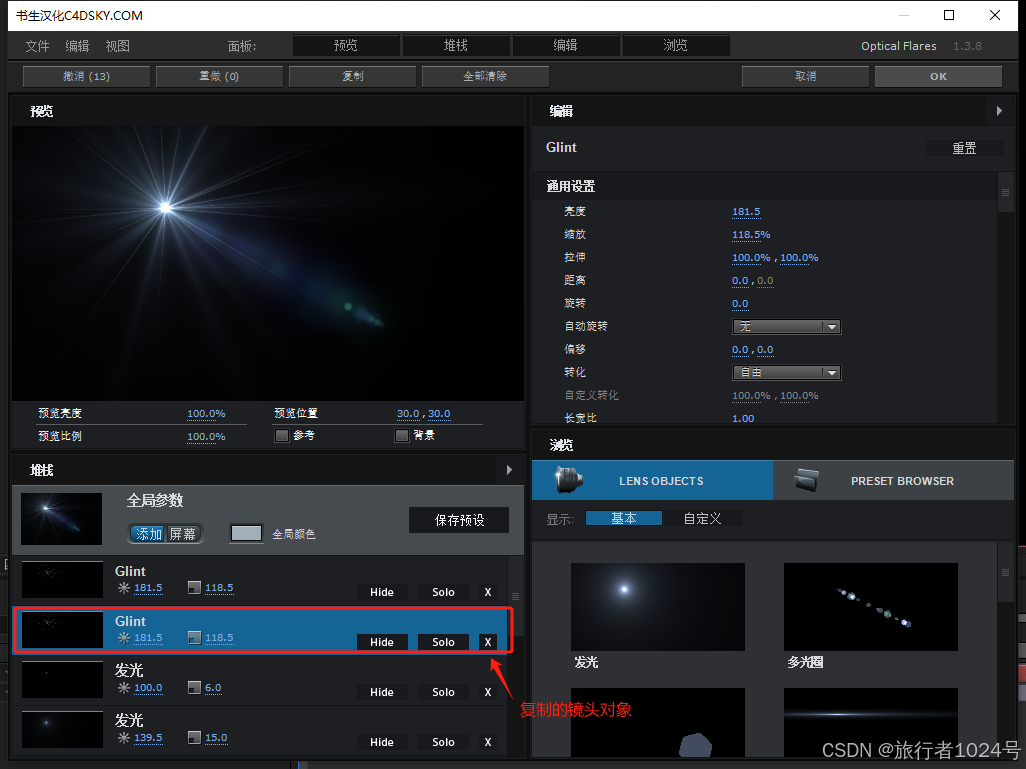Select the 添加 blend mode toggle
This screenshot has width=1026, height=769.
point(149,534)
